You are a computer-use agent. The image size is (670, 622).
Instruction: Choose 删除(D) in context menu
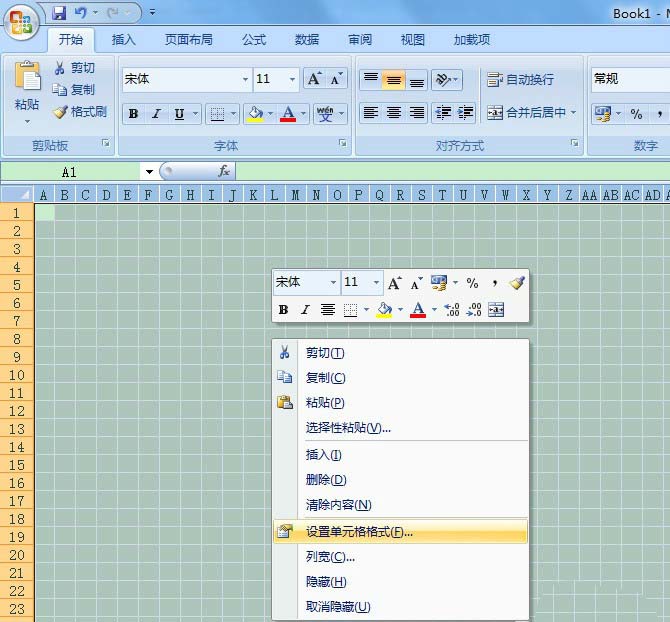tap(400, 479)
